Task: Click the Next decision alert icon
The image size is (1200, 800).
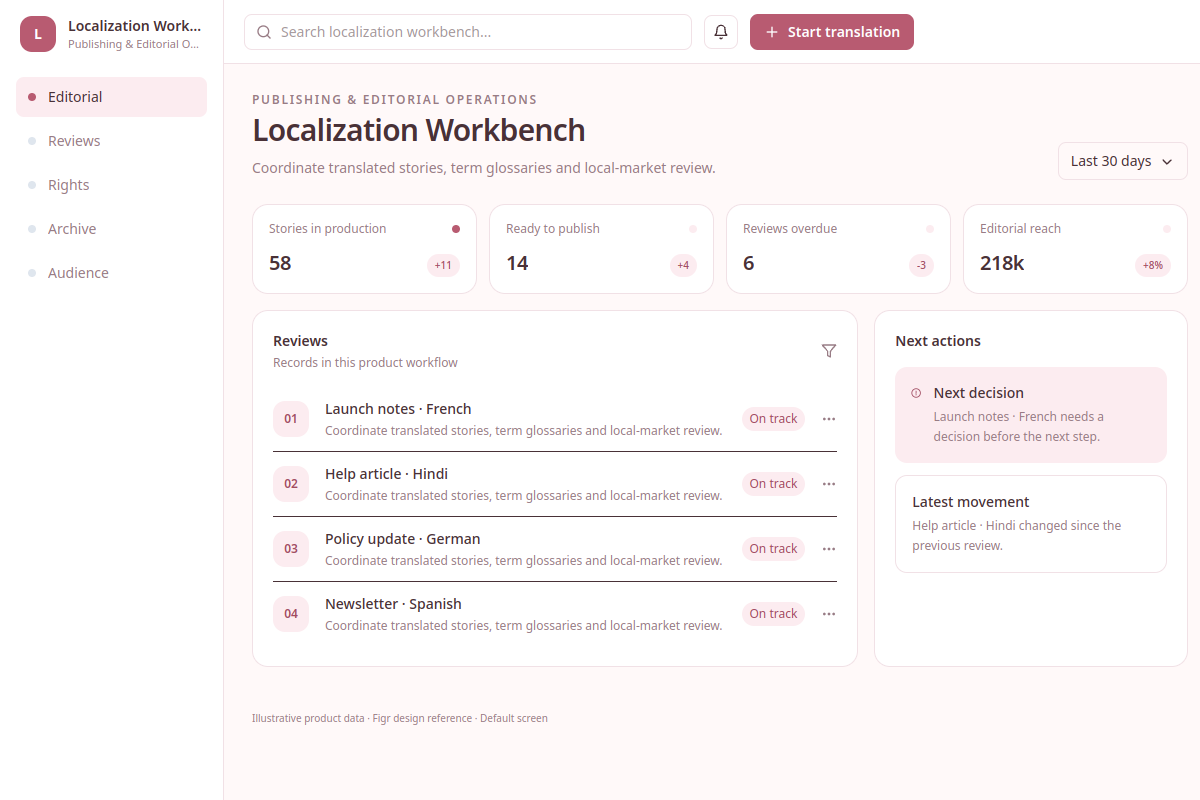Action: pos(916,393)
